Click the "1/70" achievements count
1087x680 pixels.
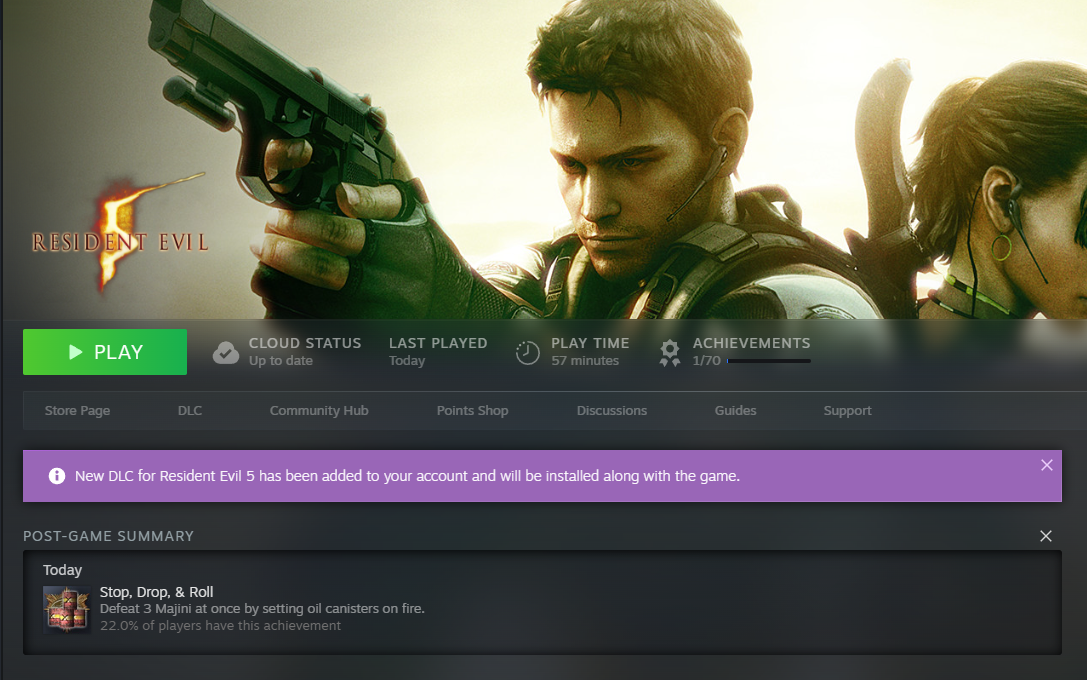click(x=706, y=360)
